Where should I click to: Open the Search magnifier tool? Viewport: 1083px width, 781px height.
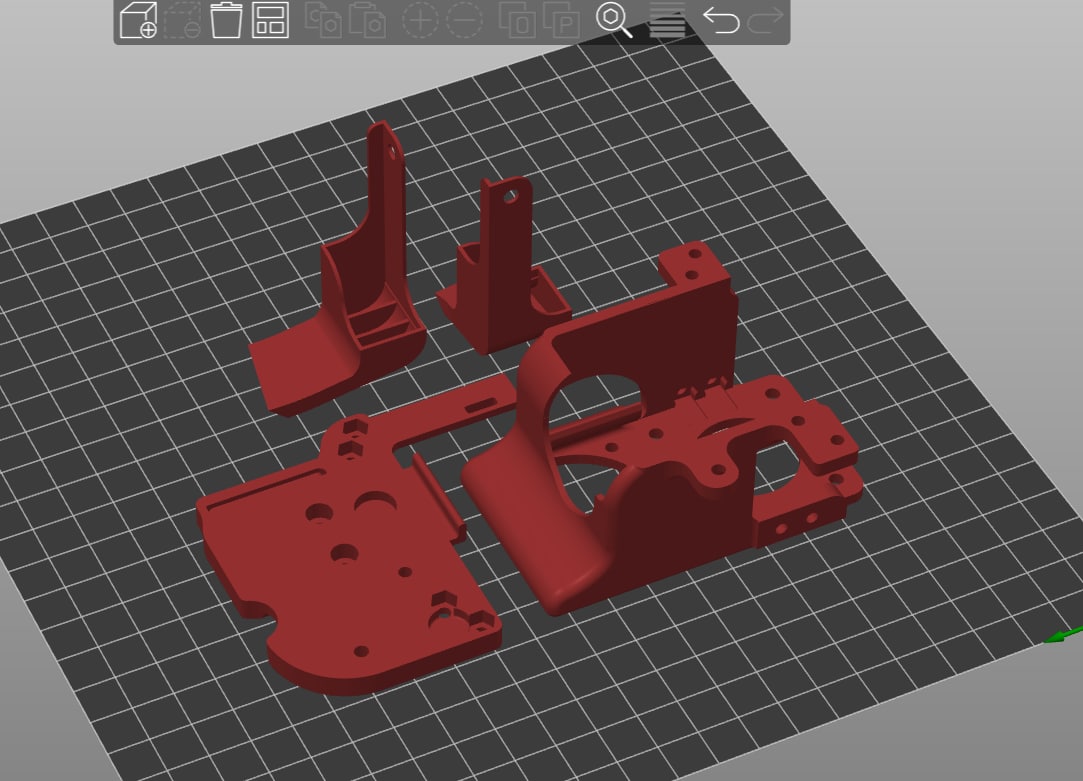[614, 20]
